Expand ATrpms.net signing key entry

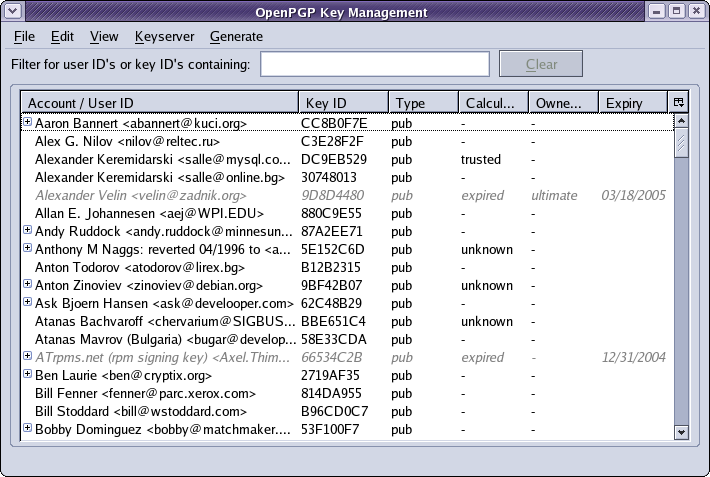point(28,356)
